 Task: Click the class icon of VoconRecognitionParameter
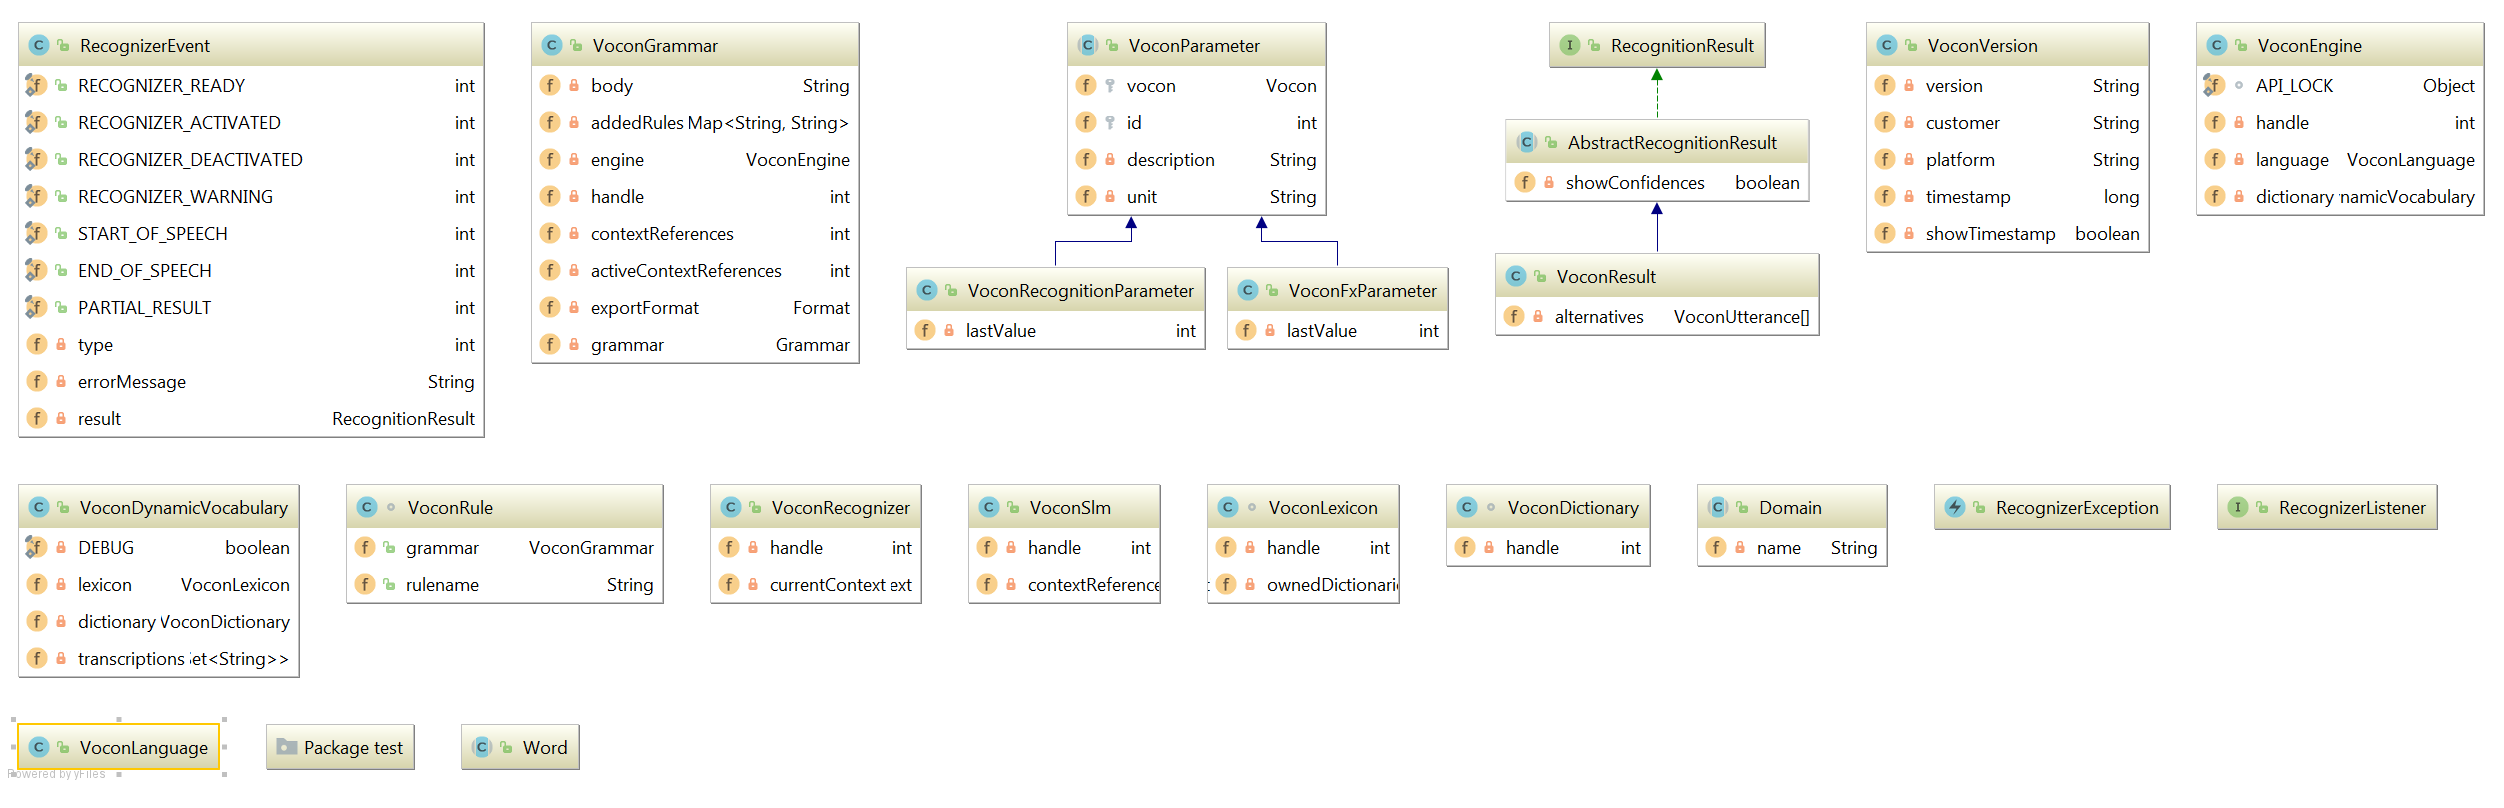927,290
